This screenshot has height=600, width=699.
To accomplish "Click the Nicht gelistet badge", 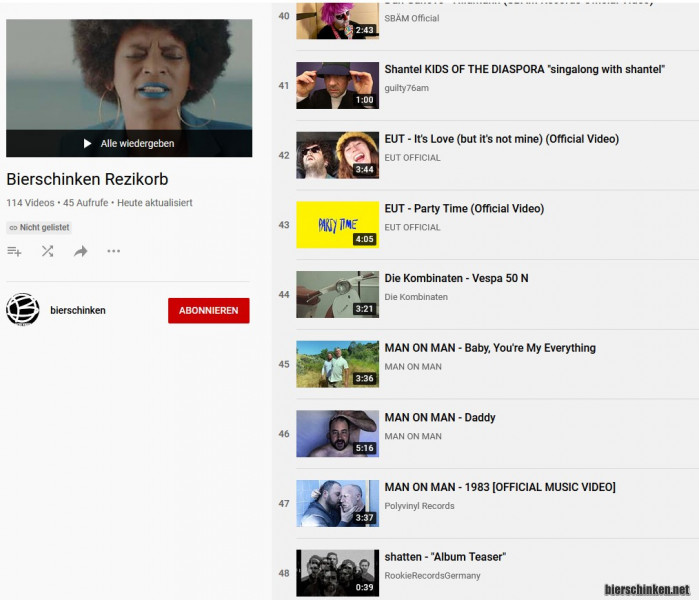I will point(39,227).
